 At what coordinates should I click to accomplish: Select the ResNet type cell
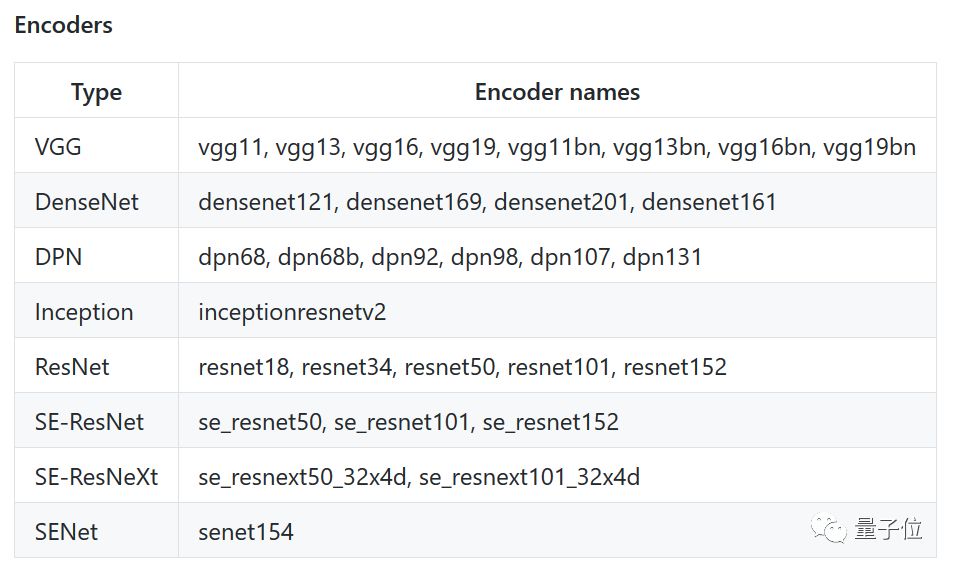(x=72, y=367)
